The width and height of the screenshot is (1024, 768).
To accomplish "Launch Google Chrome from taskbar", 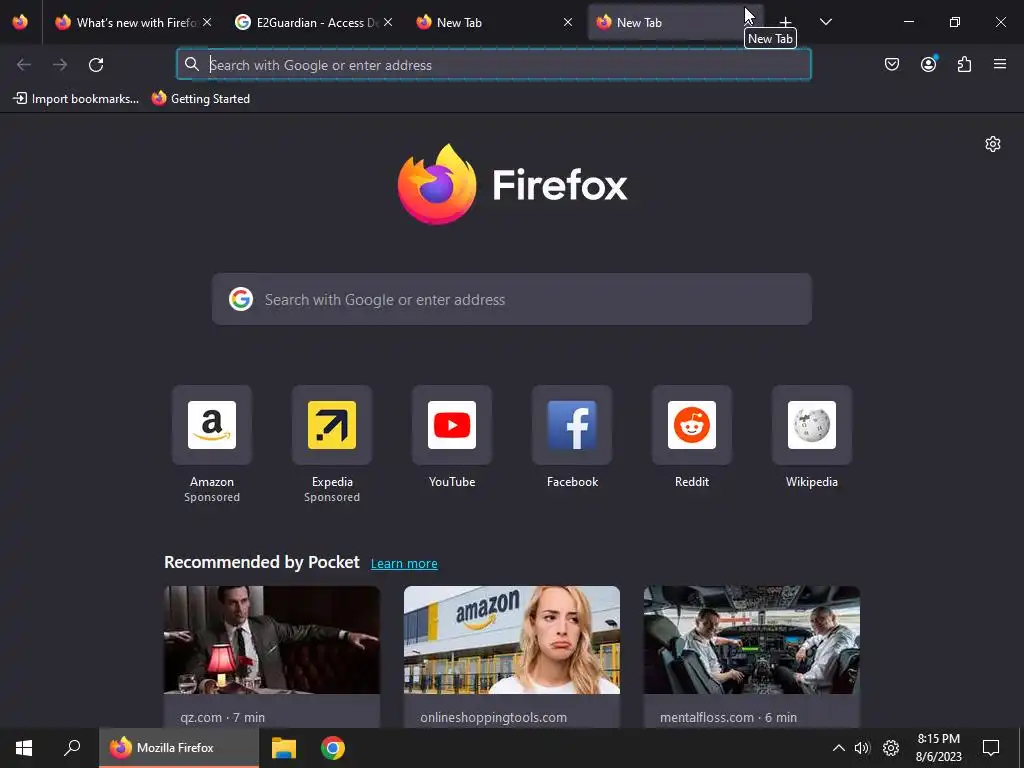I will 333,748.
